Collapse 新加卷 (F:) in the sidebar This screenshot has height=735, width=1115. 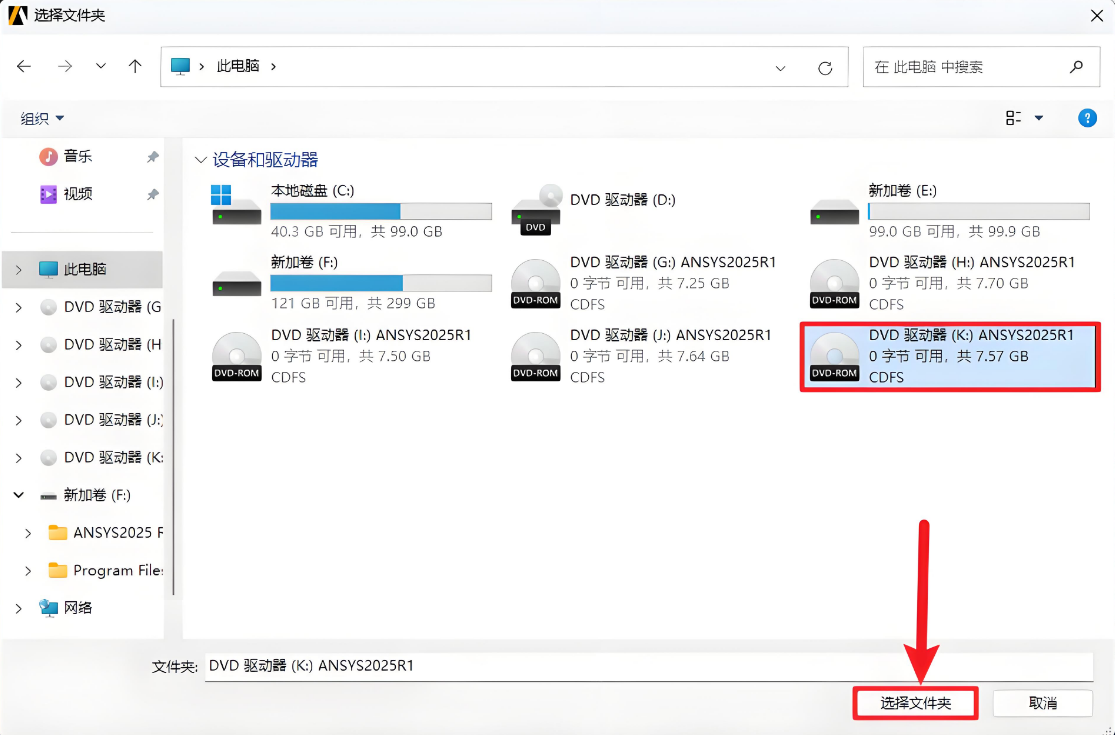tap(19, 495)
